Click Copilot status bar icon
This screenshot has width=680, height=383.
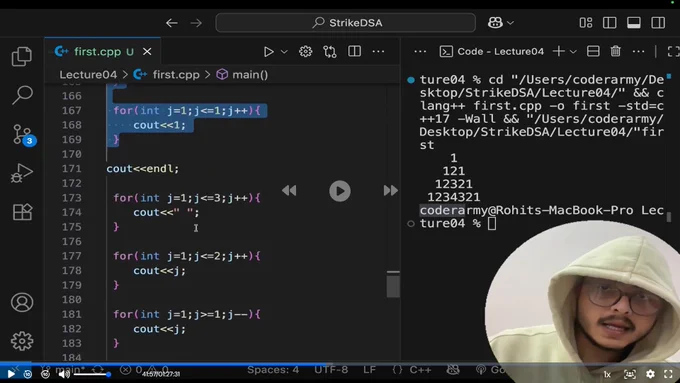tap(453, 370)
